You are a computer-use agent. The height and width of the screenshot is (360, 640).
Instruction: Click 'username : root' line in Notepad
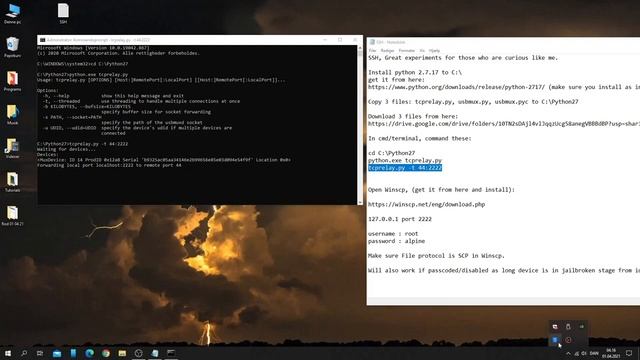click(393, 233)
